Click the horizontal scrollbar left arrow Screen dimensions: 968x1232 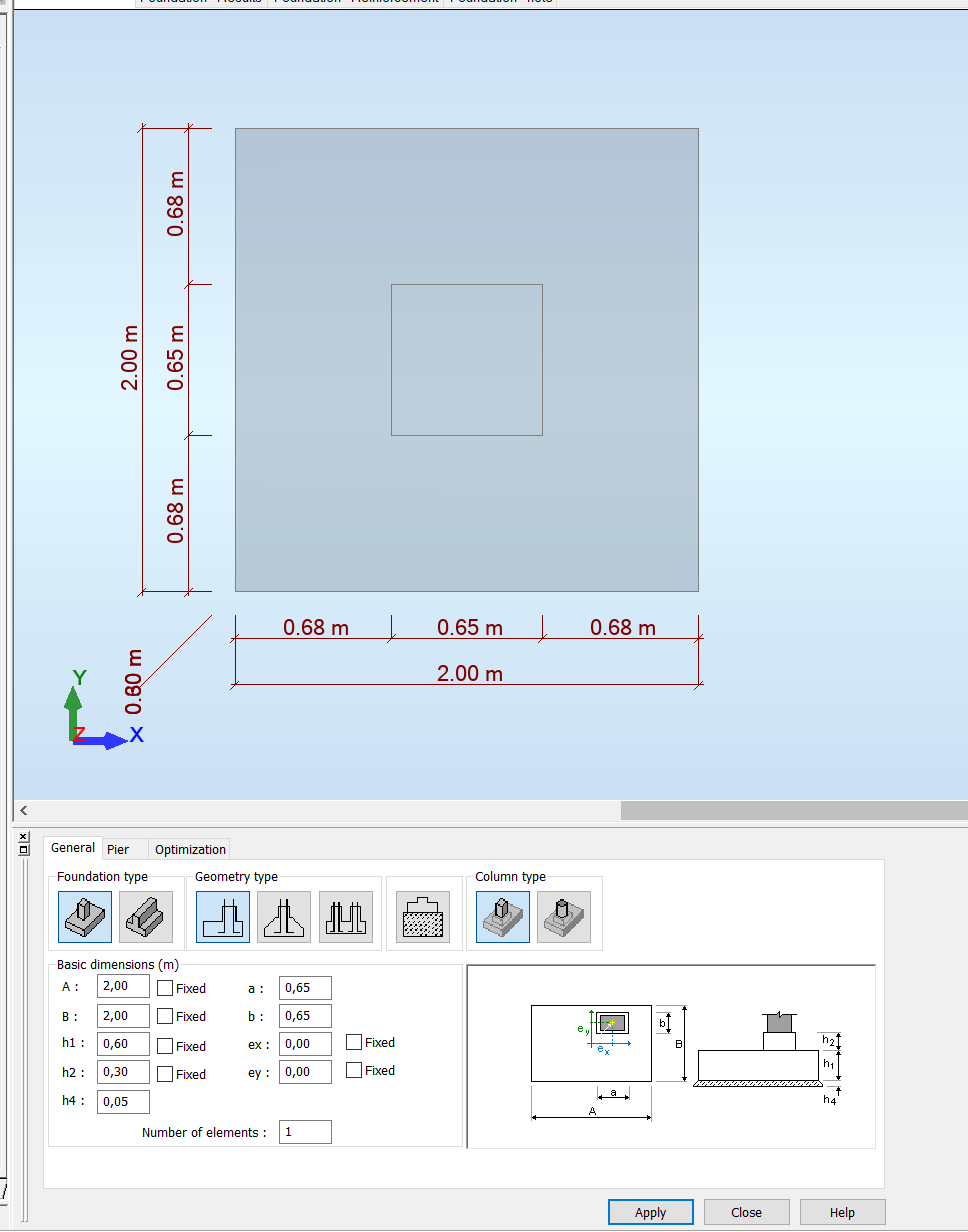click(x=22, y=810)
